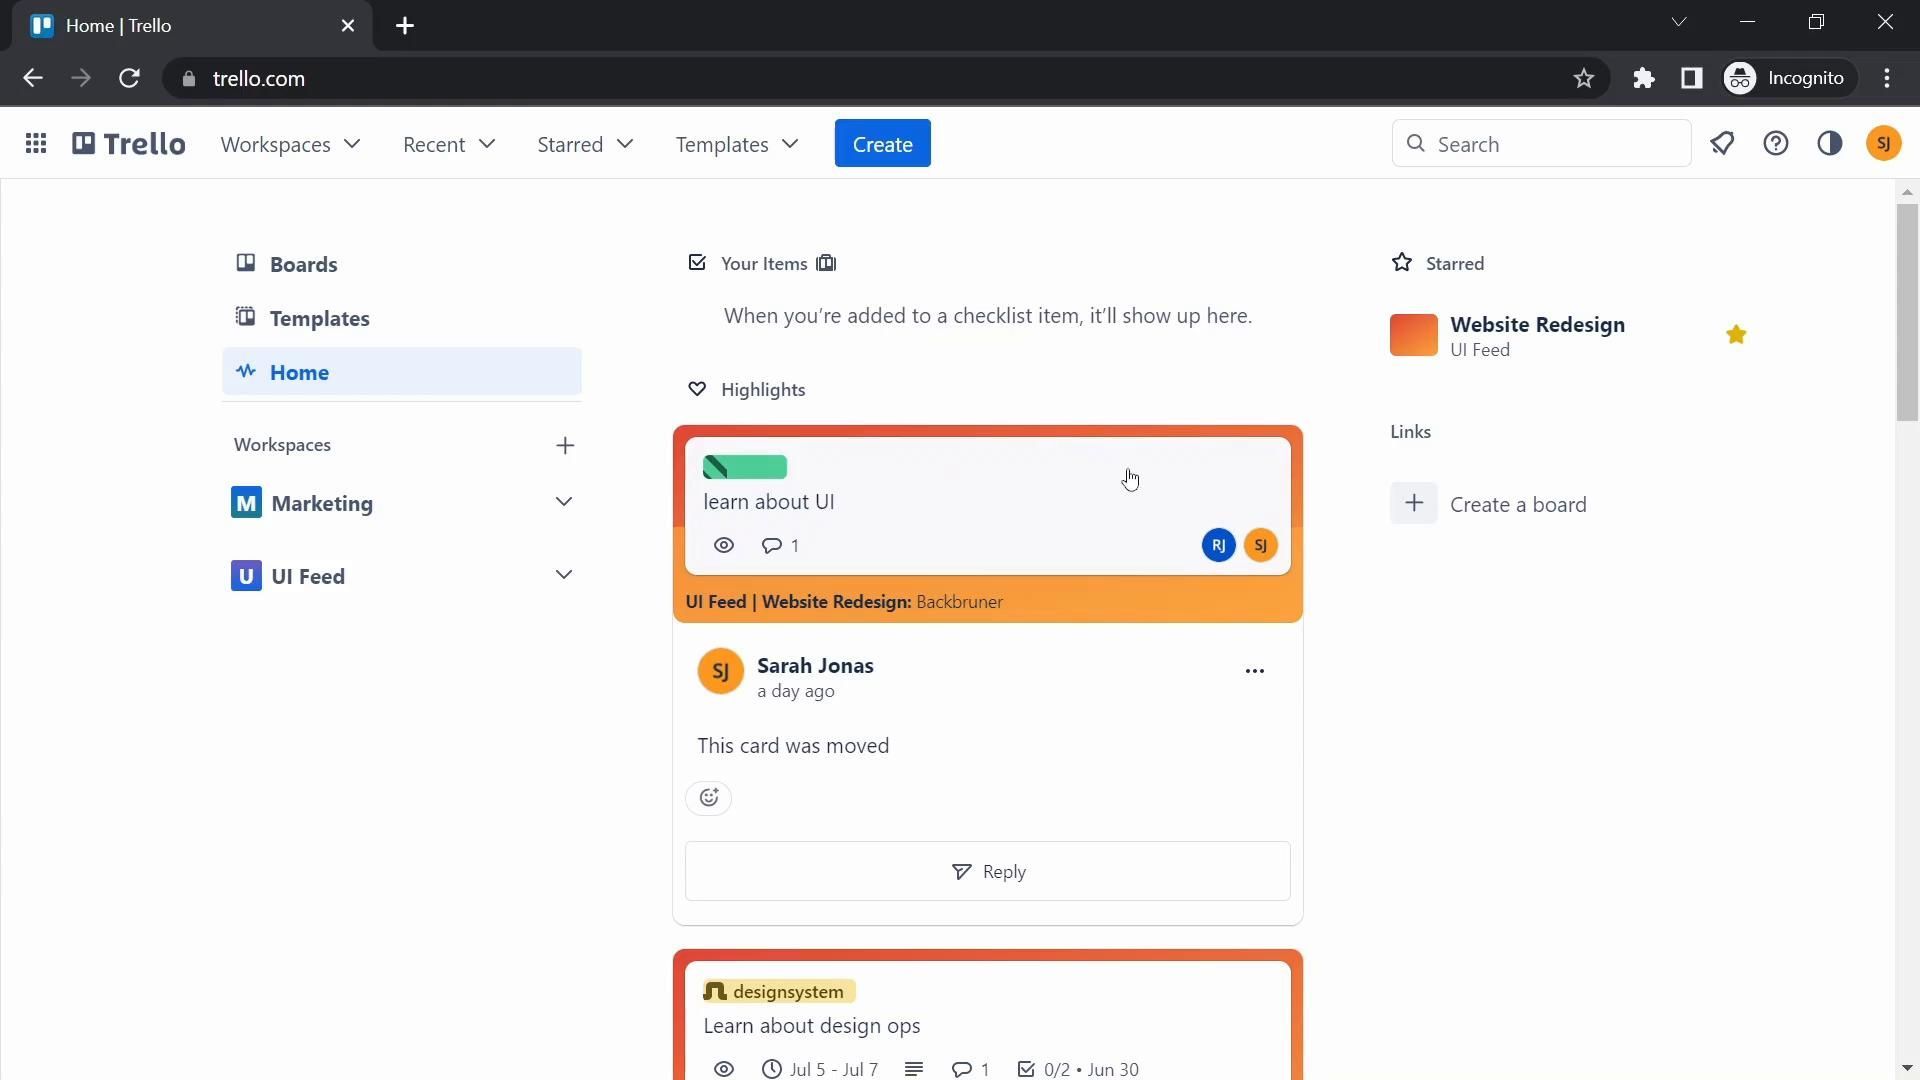Expand the UI Feed workspace chevron
The image size is (1920, 1080).
point(564,575)
